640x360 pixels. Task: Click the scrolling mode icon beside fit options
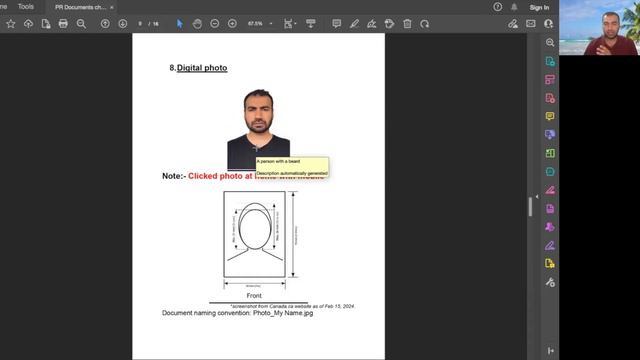pos(311,24)
